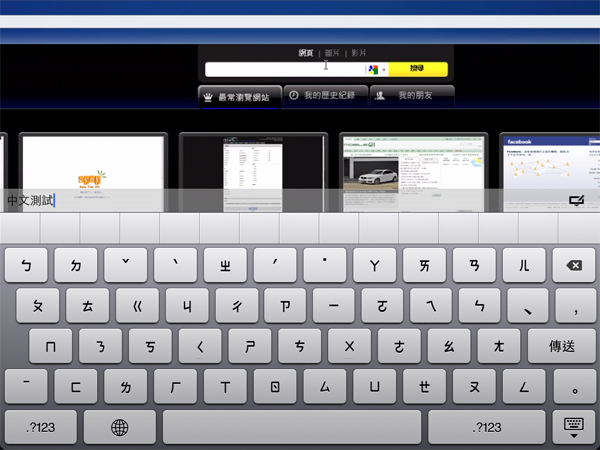Tap the space bar
This screenshot has height=450, width=600.
(x=292, y=427)
